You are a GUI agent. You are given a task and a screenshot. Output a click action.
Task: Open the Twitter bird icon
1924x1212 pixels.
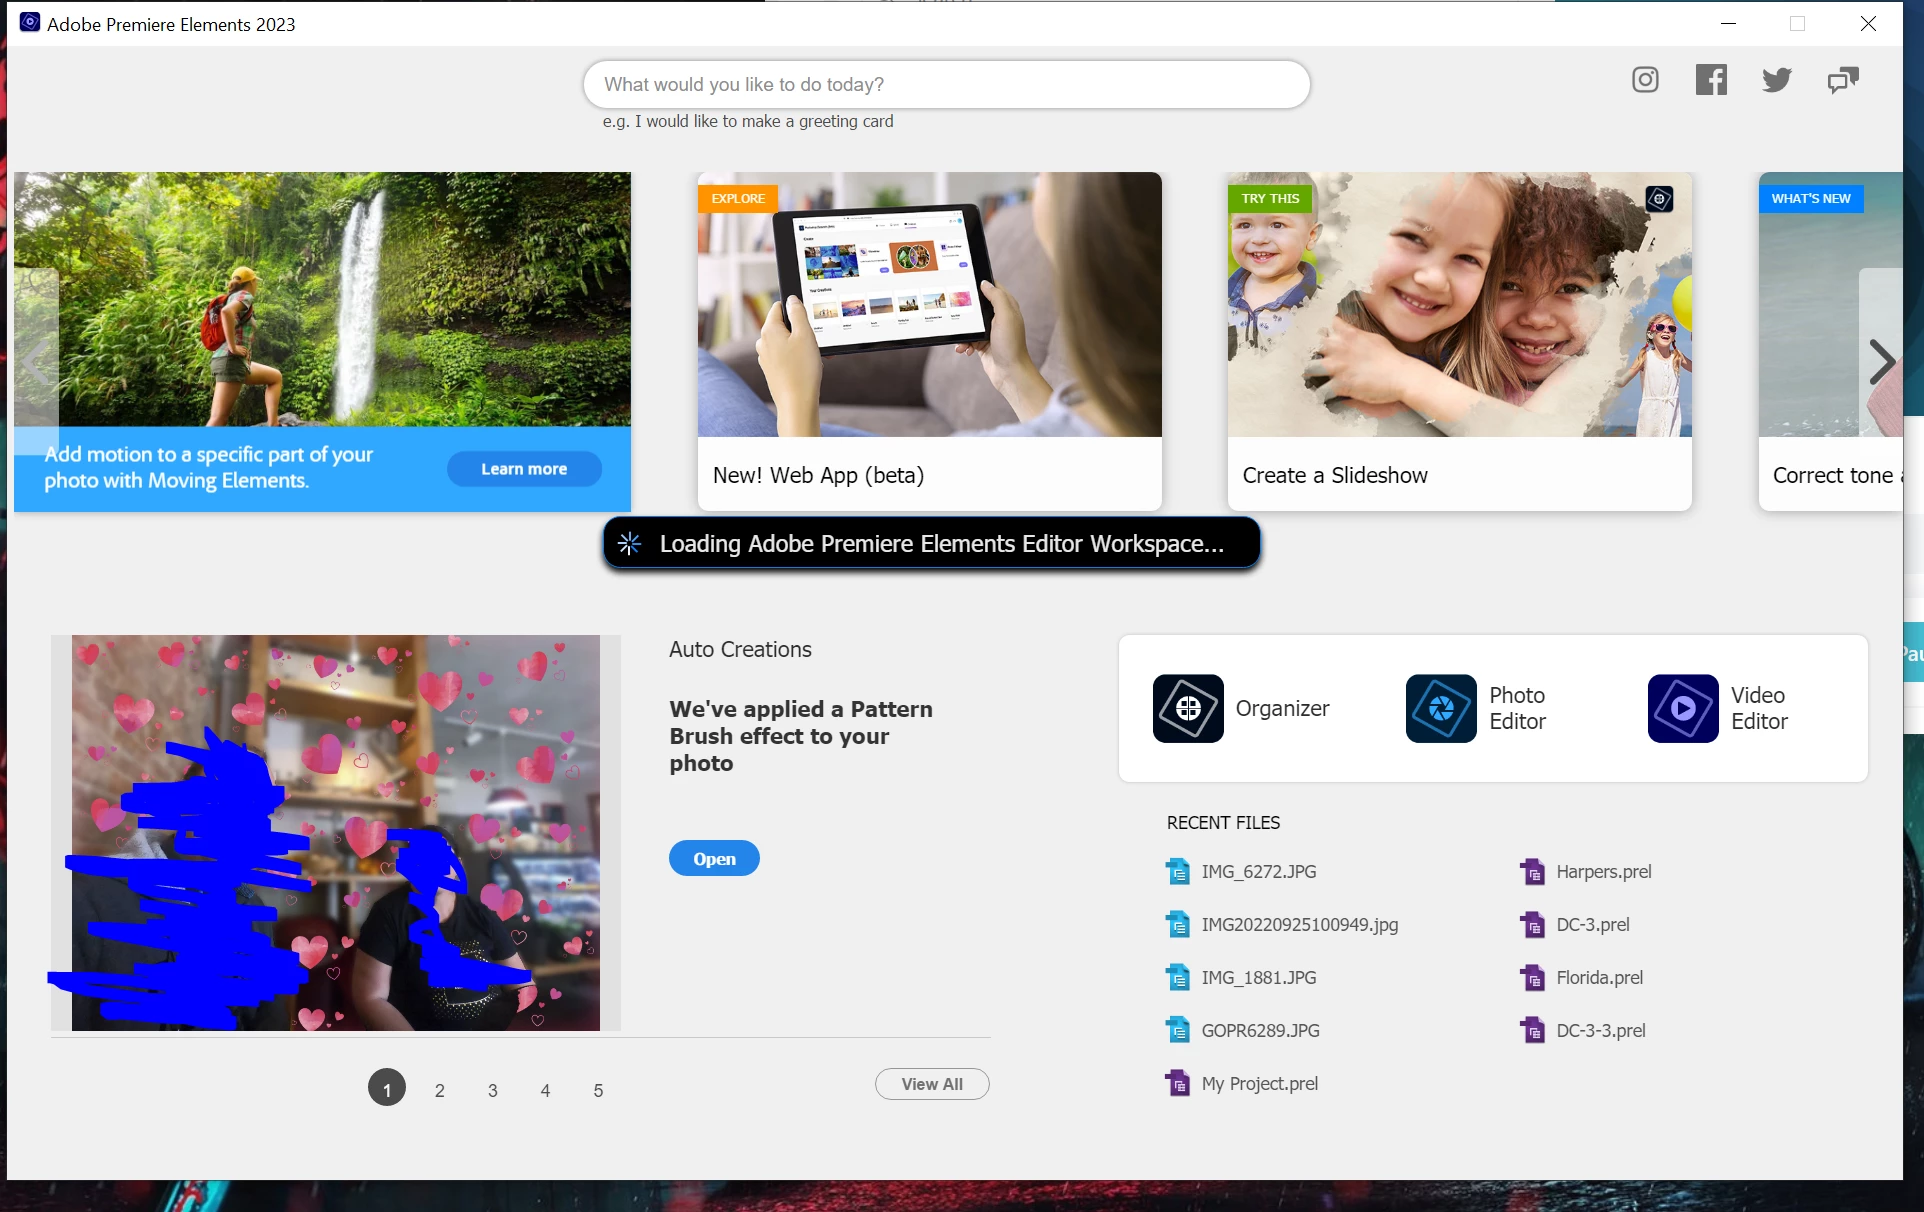[x=1776, y=80]
